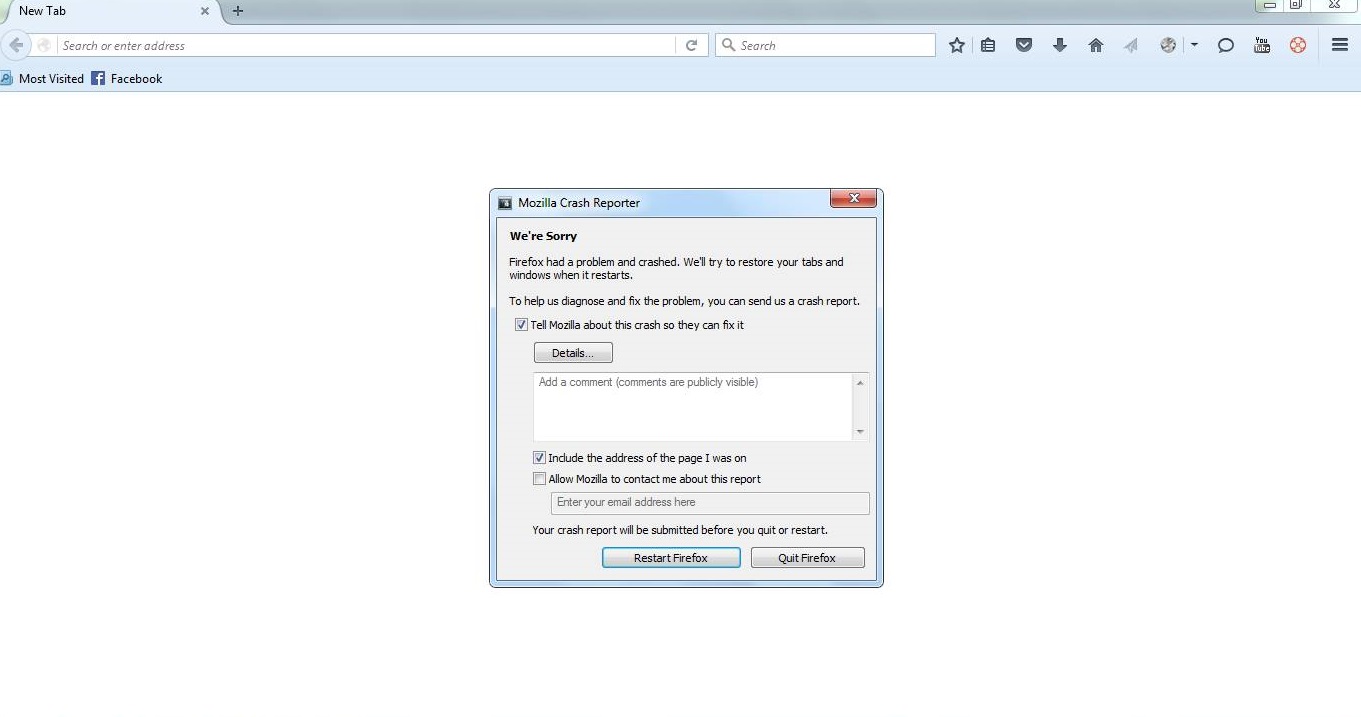Click the Quit Firefox button
Screen dimensions: 1361x717
(807, 558)
